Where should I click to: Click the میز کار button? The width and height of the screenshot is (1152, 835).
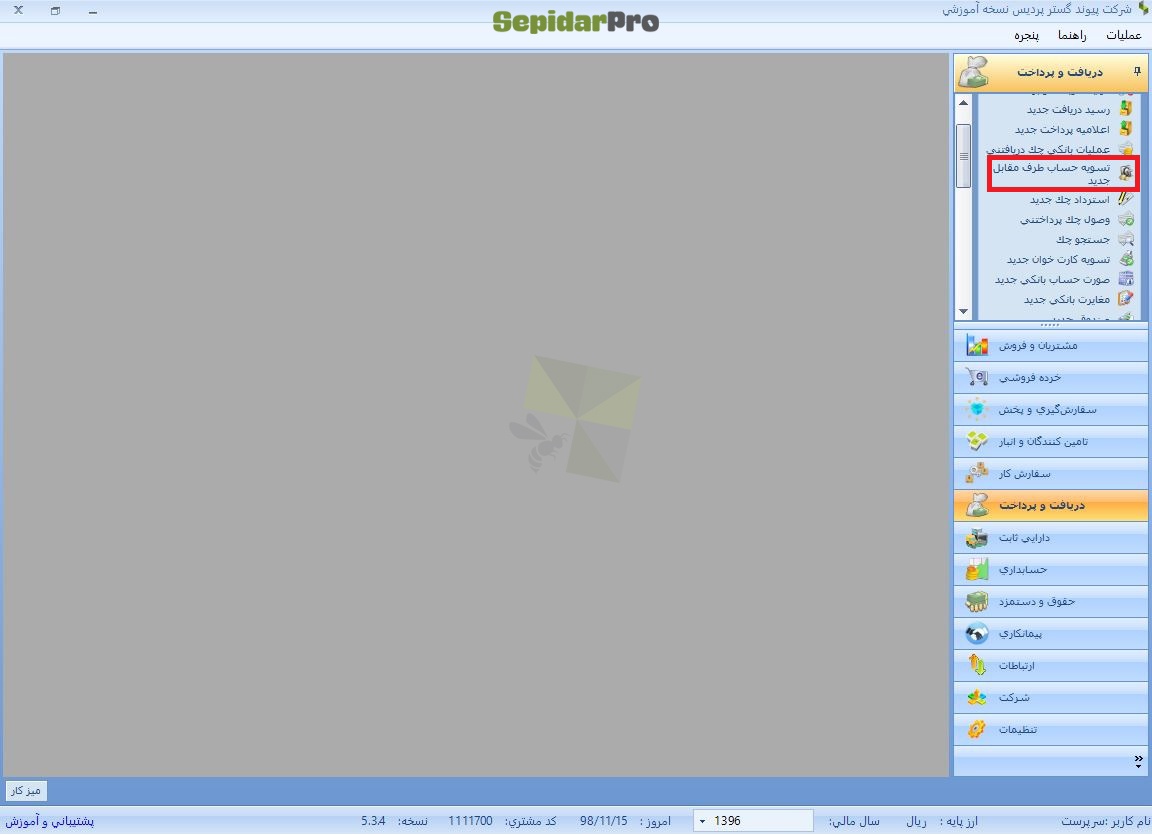[26, 791]
